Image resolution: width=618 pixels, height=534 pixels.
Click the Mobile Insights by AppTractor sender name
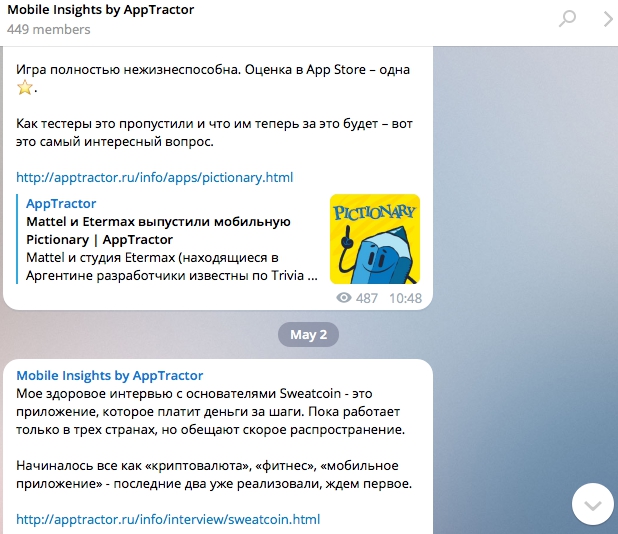coord(110,375)
